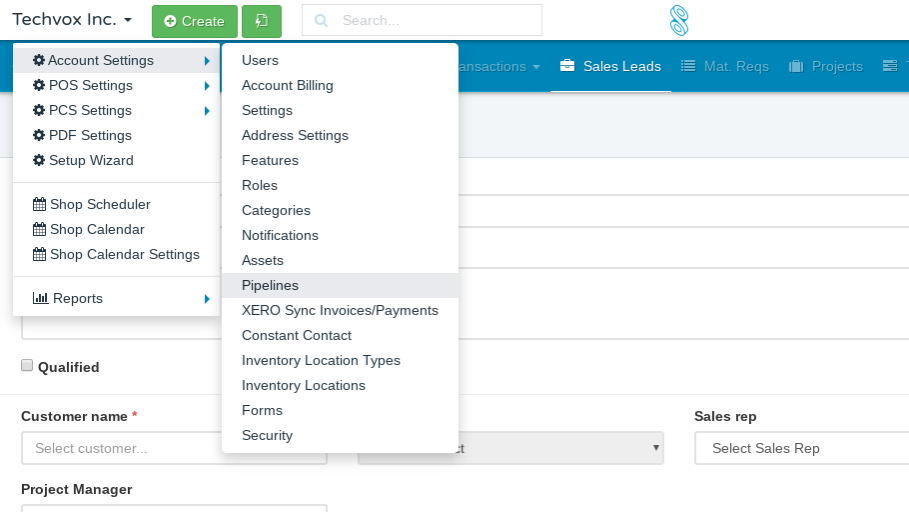Click calendar icon beside Shop Calendar Settings

point(39,254)
